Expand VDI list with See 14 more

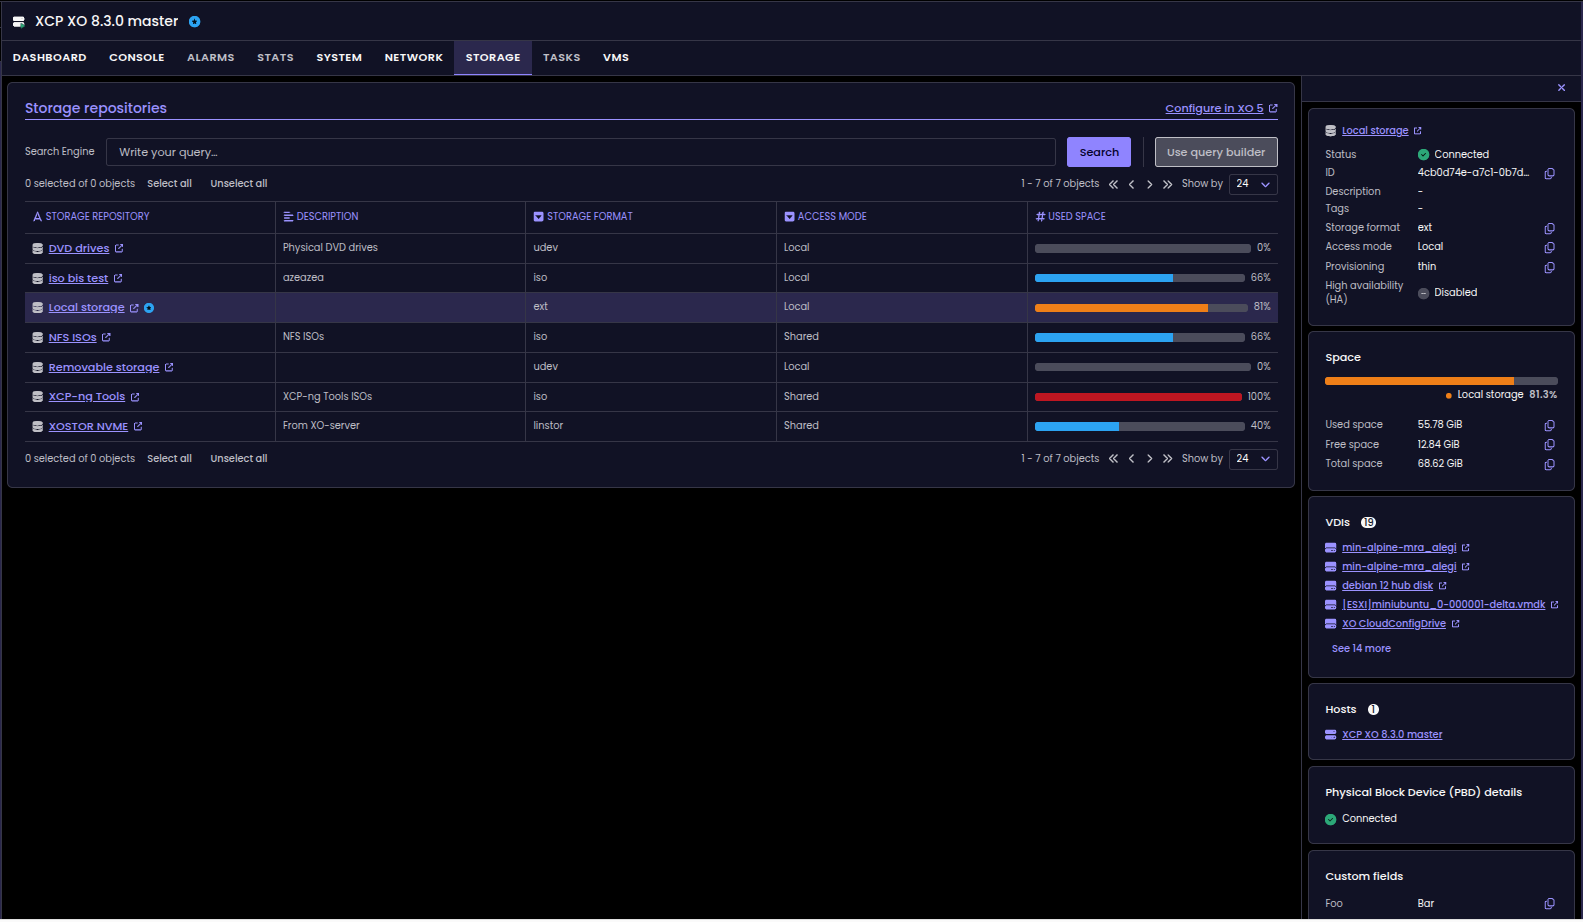pos(1360,649)
